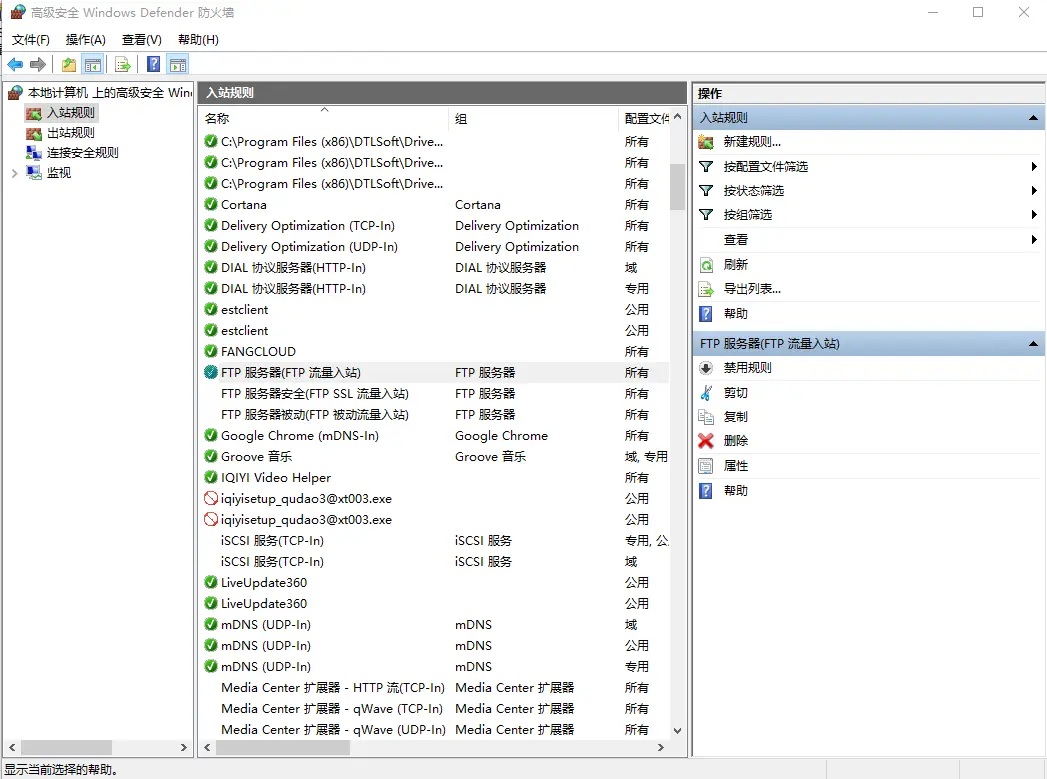Click 帮助 under the 入站规则 section

pos(735,314)
